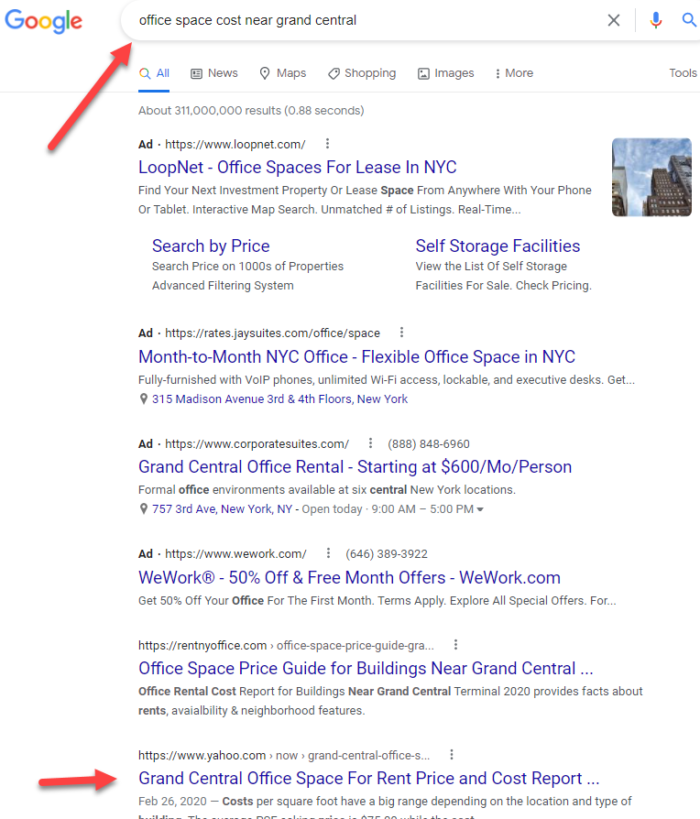Image resolution: width=700 pixels, height=819 pixels.
Task: Click the corporatesuites.com URL text
Action: coord(257,444)
